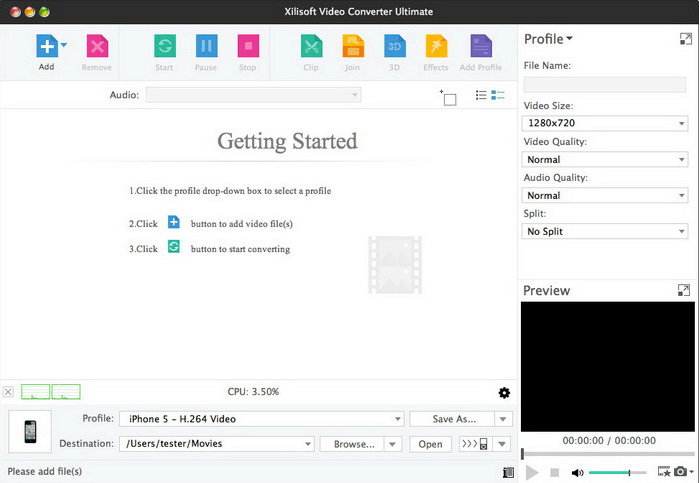Click the iPhone profile thumbnail
This screenshot has width=700, height=483.
(x=30, y=431)
